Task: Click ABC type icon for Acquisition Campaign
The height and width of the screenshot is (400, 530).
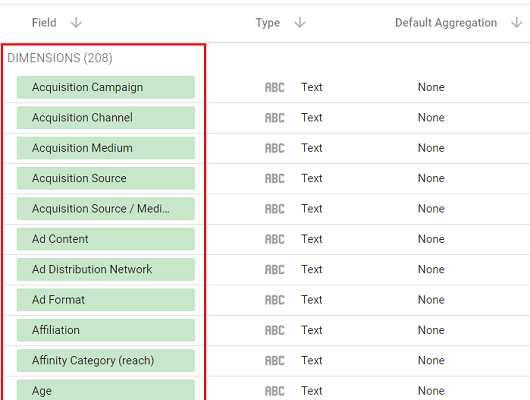Action: [x=274, y=87]
